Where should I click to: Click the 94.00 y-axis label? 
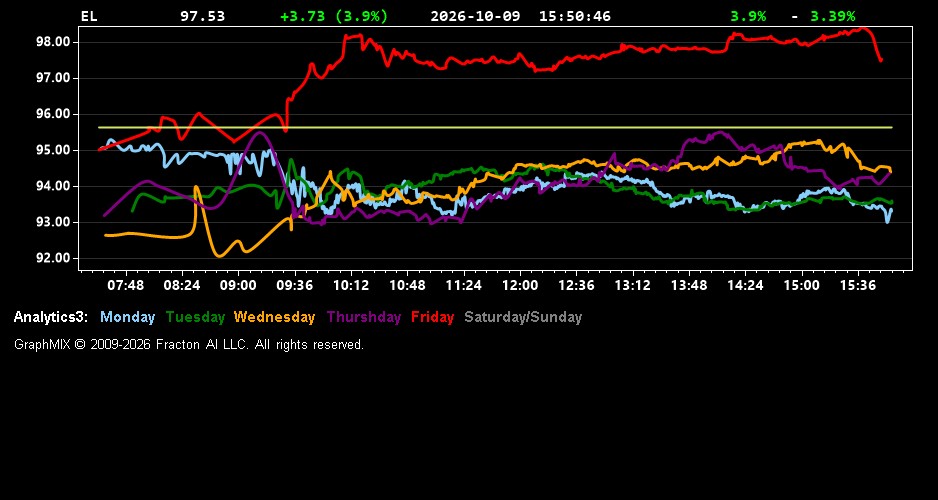(54, 187)
